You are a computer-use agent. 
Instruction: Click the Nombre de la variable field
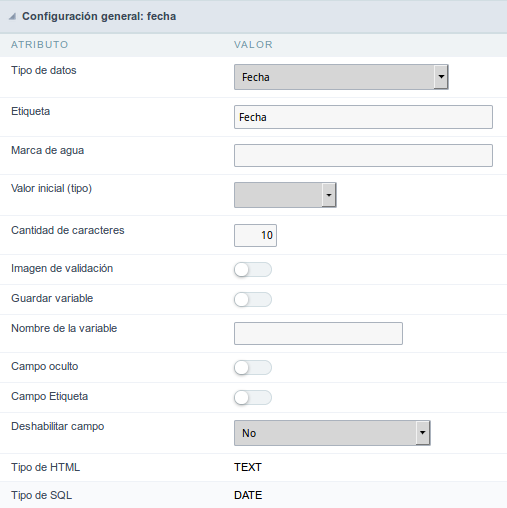318,333
